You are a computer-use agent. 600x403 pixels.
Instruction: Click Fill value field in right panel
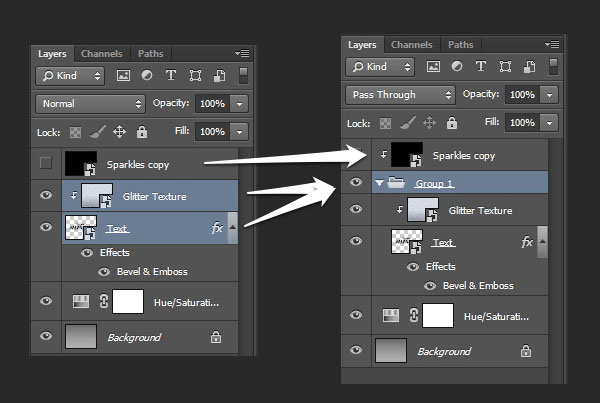click(x=522, y=123)
